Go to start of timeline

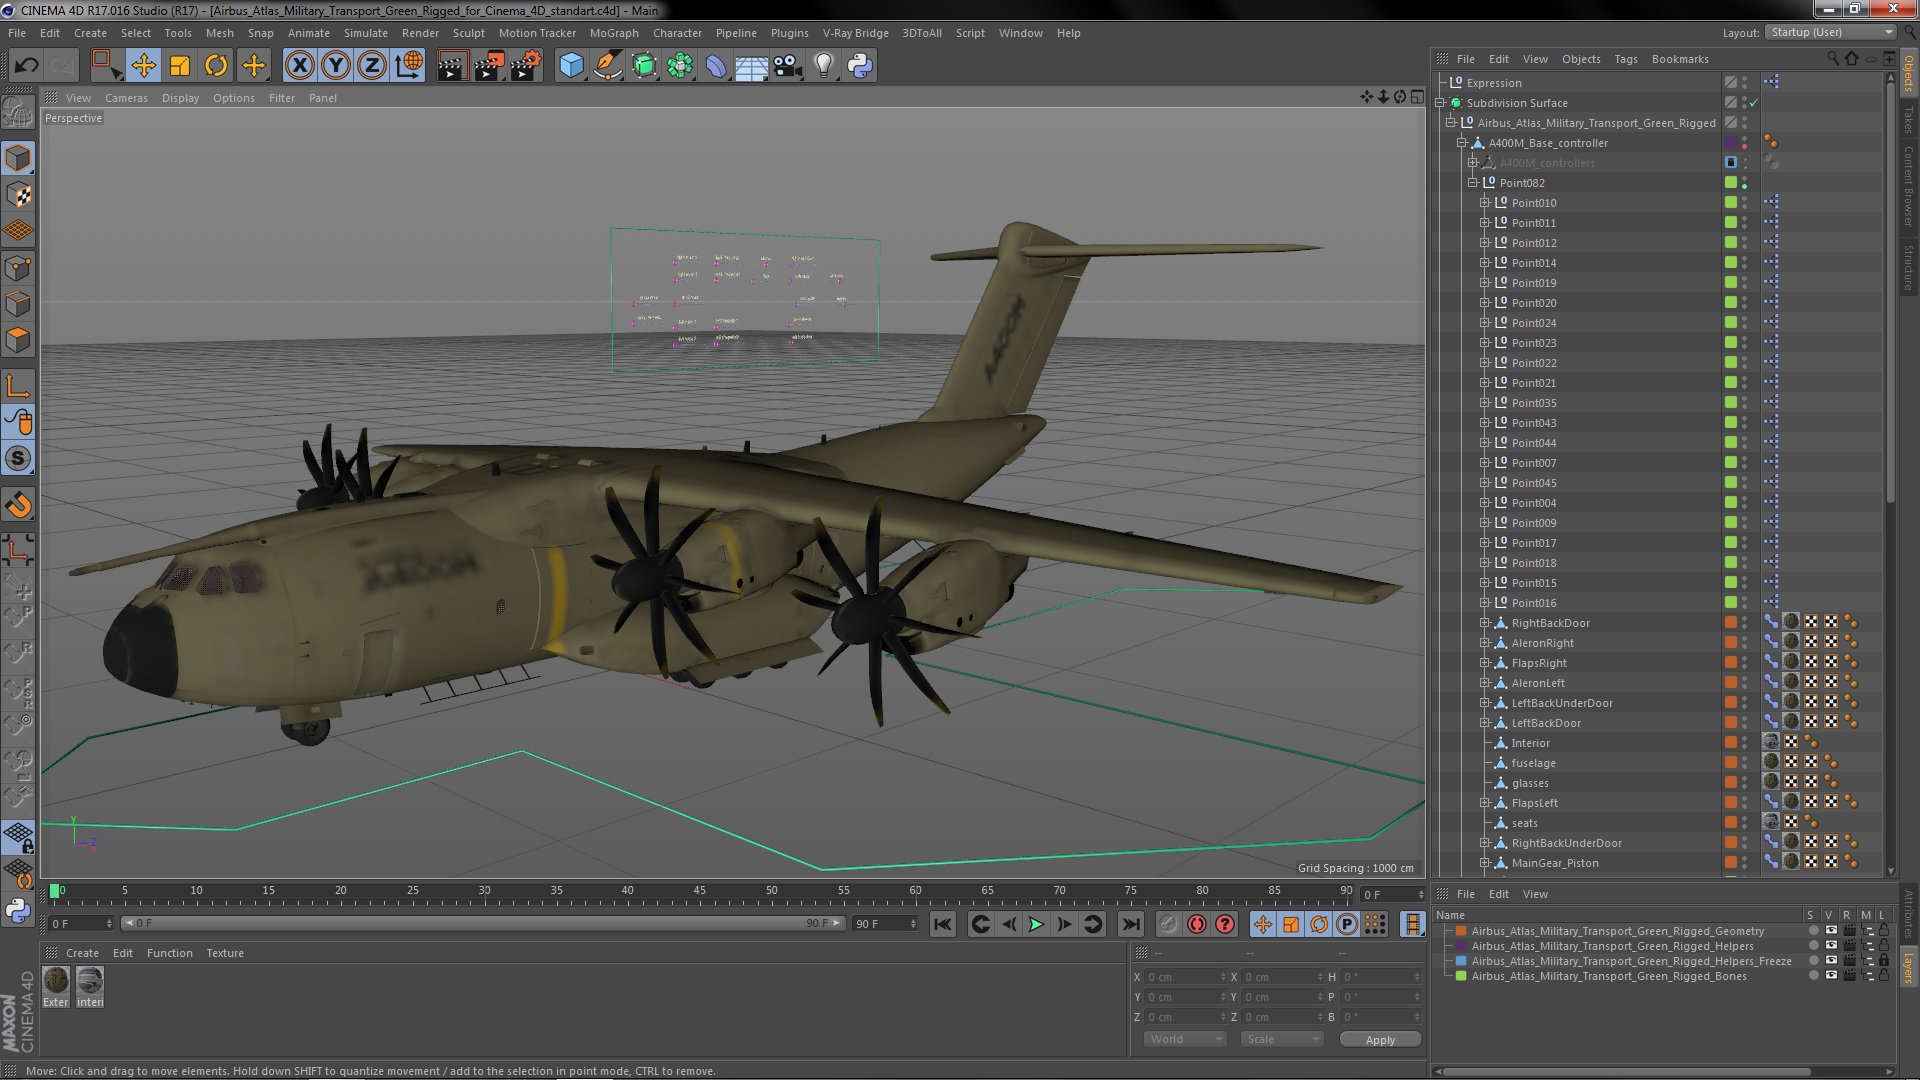(x=942, y=924)
